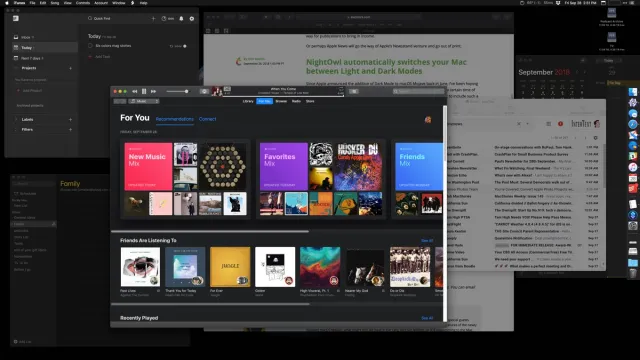Screen dimensions: 640x360
Task: Click See All for Friends Are Listening To
Action: (x=427, y=240)
